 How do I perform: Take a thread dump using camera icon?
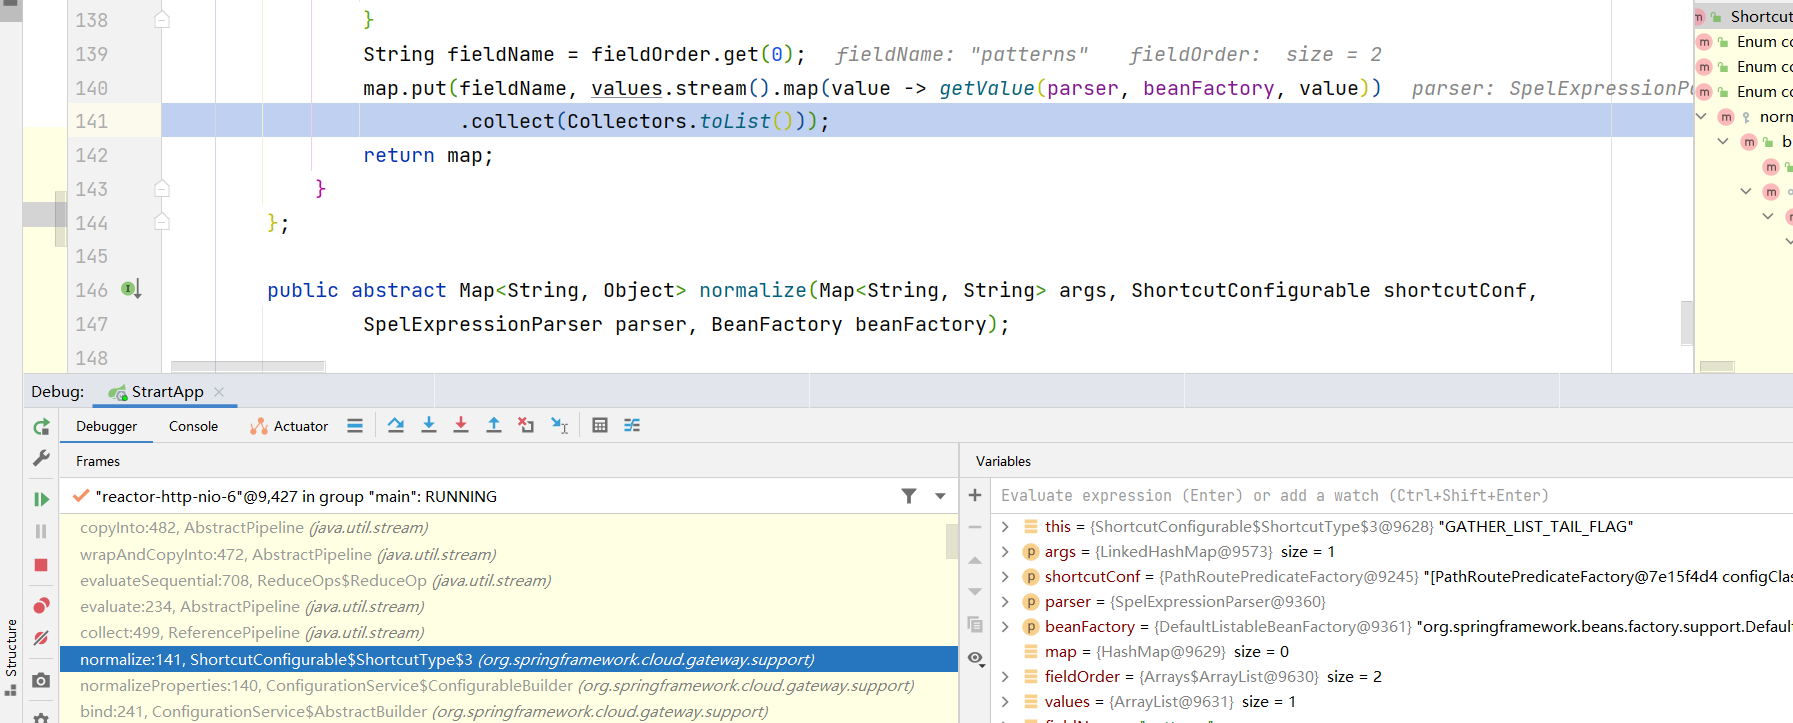coord(41,680)
